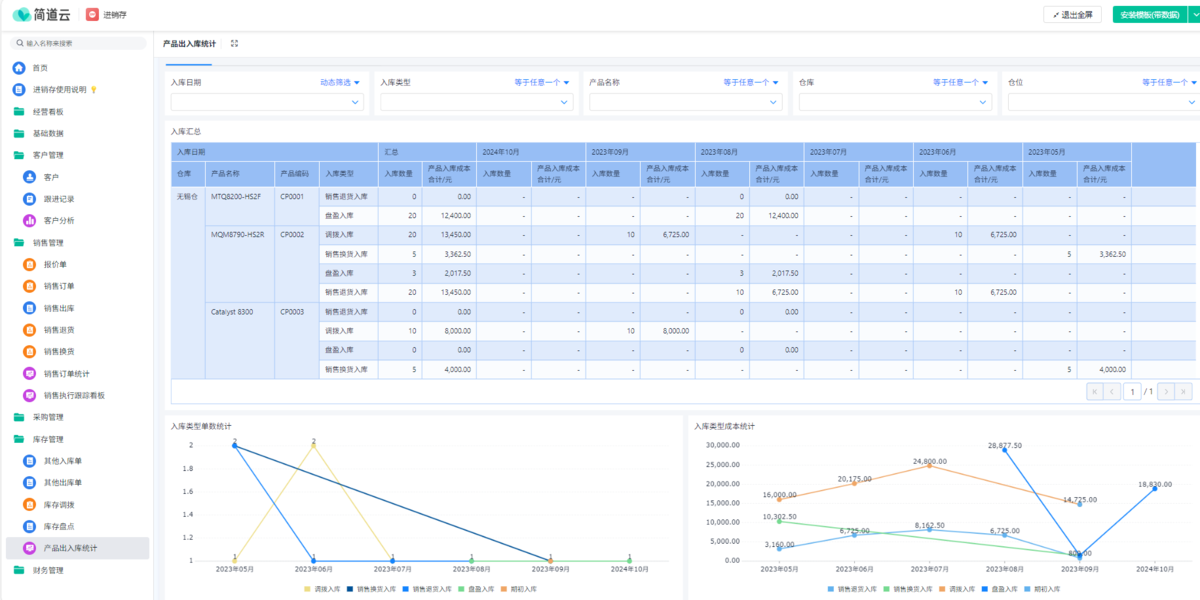This screenshot has width=1200, height=600.
Task: Open the 首页 home icon in sidebar
Action: (19, 68)
